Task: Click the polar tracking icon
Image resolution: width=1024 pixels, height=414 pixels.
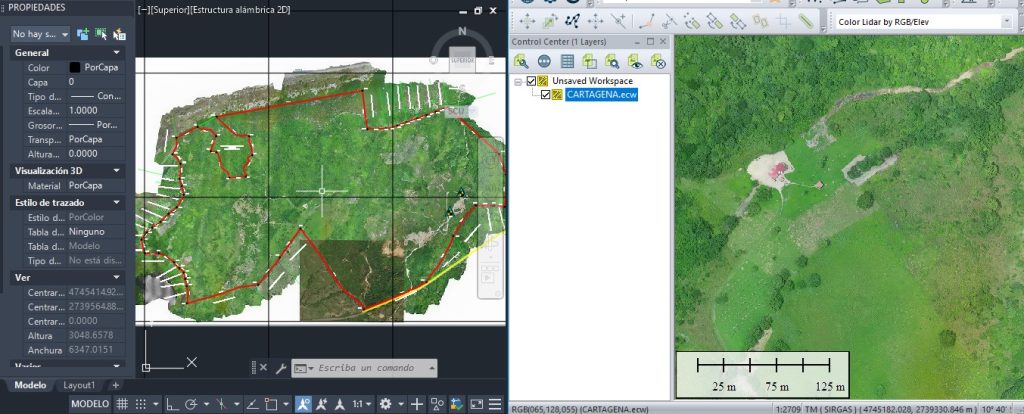Action: coord(193,404)
